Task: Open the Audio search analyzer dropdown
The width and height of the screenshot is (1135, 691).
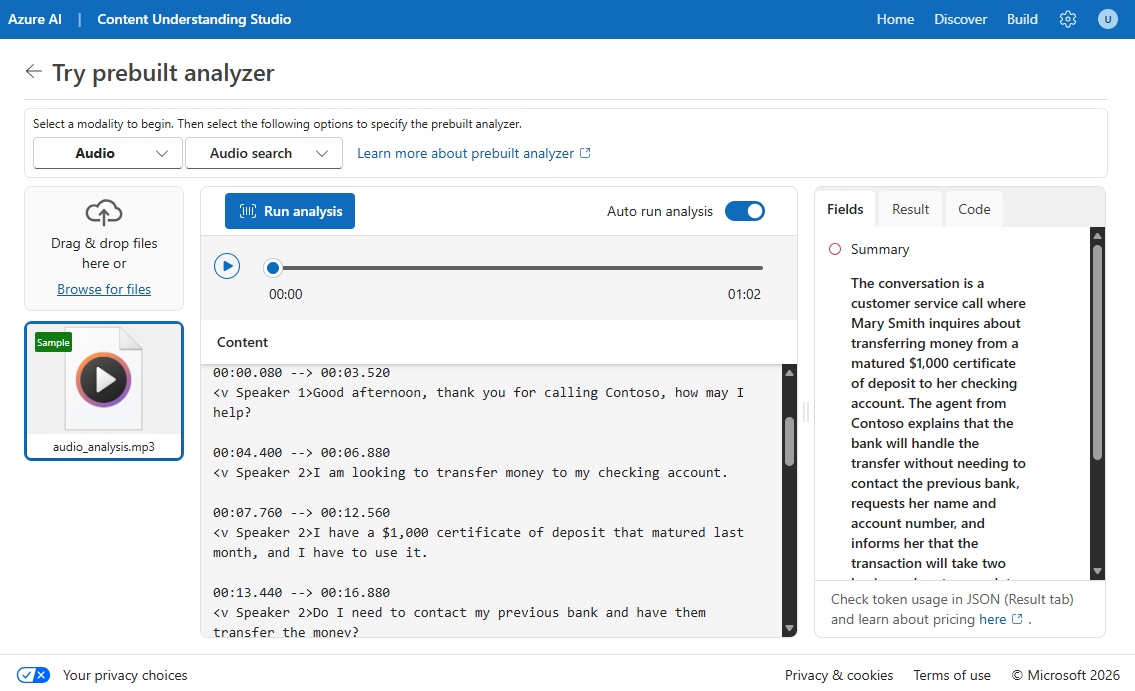Action: (x=263, y=153)
